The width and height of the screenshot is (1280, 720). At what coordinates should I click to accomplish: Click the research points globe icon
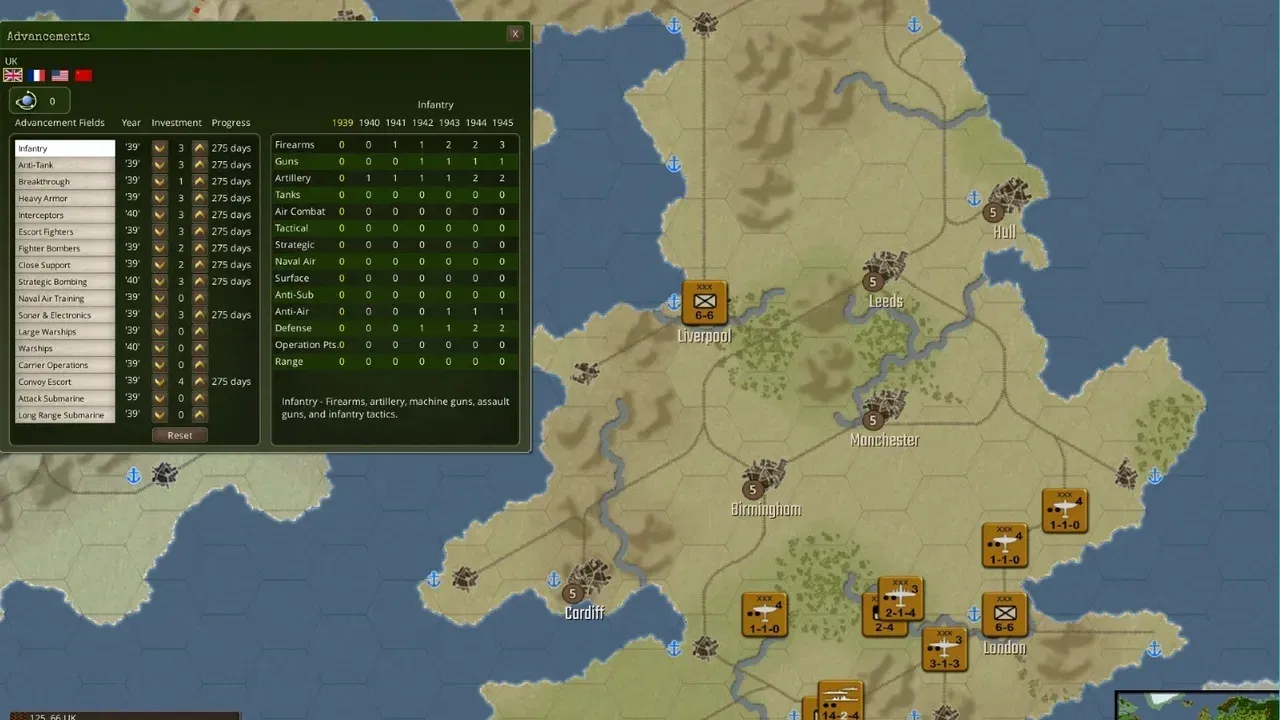[x=28, y=99]
